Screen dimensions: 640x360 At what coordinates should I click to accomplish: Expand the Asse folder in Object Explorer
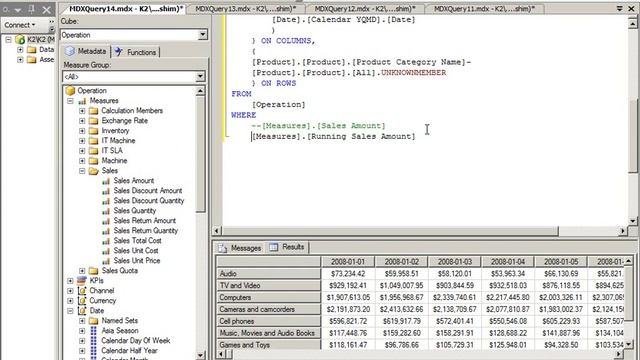point(20,60)
